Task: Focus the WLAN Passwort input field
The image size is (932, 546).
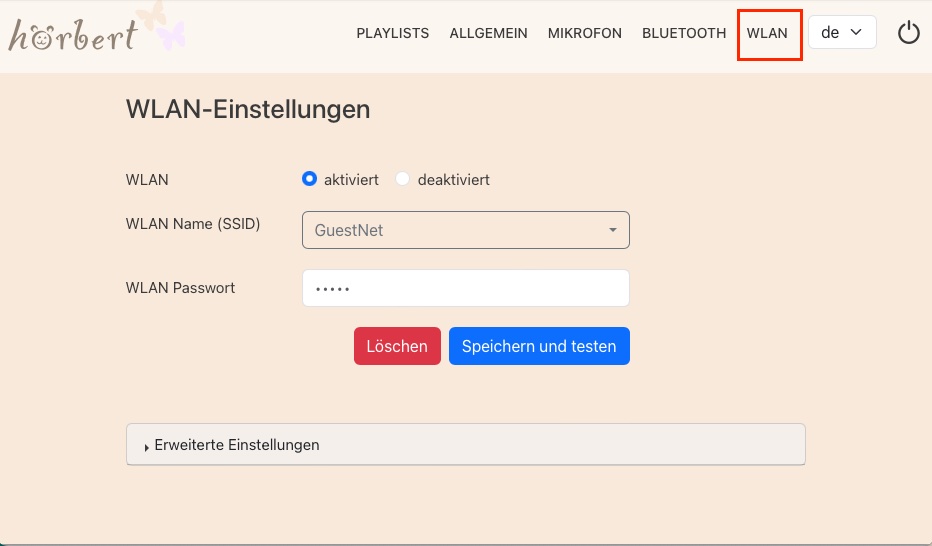Action: point(465,288)
